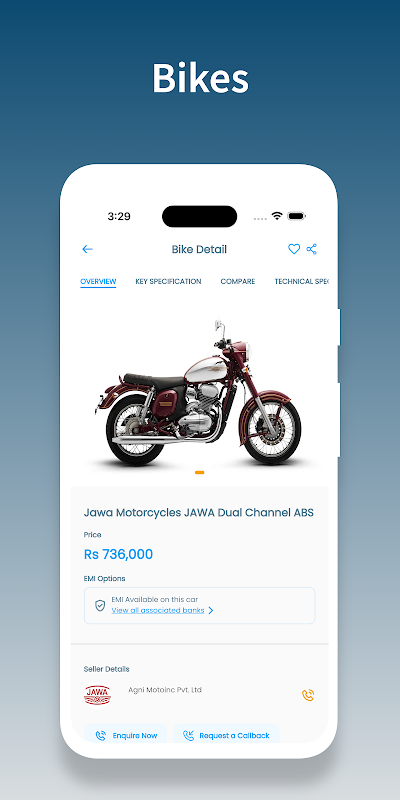Toggle the heart favorite icon
Screen dimensions: 400x800
click(294, 249)
